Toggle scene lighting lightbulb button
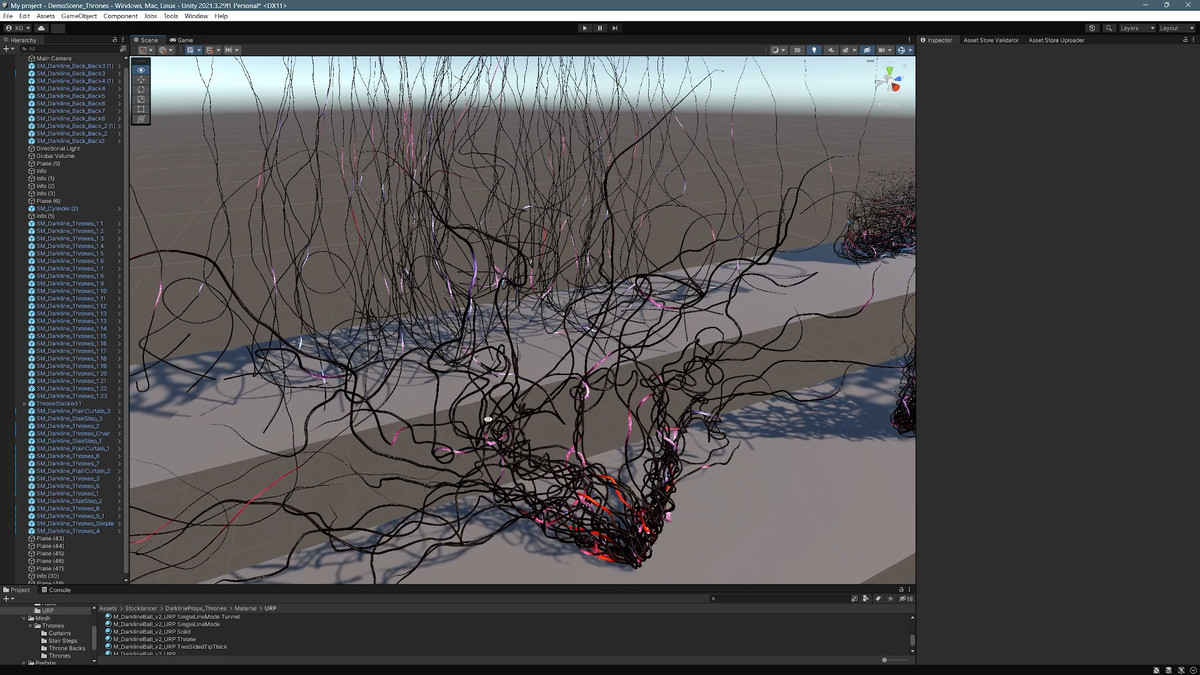1200x675 pixels. [x=813, y=50]
